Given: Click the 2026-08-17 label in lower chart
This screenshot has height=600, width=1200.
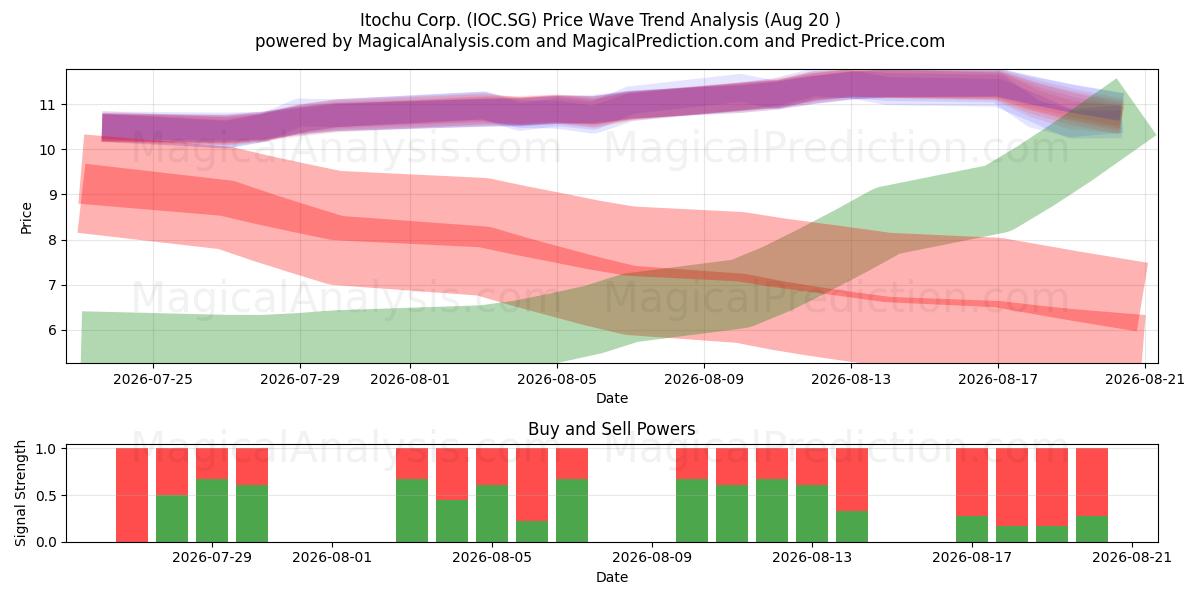Looking at the screenshot, I should (972, 558).
